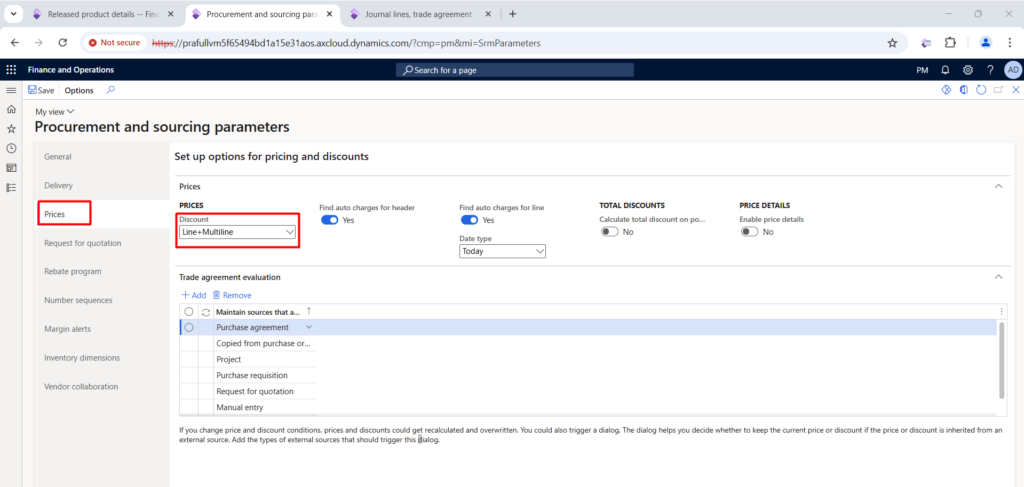Open Modules list icon in sidebar
The width and height of the screenshot is (1024, 487).
10,187
